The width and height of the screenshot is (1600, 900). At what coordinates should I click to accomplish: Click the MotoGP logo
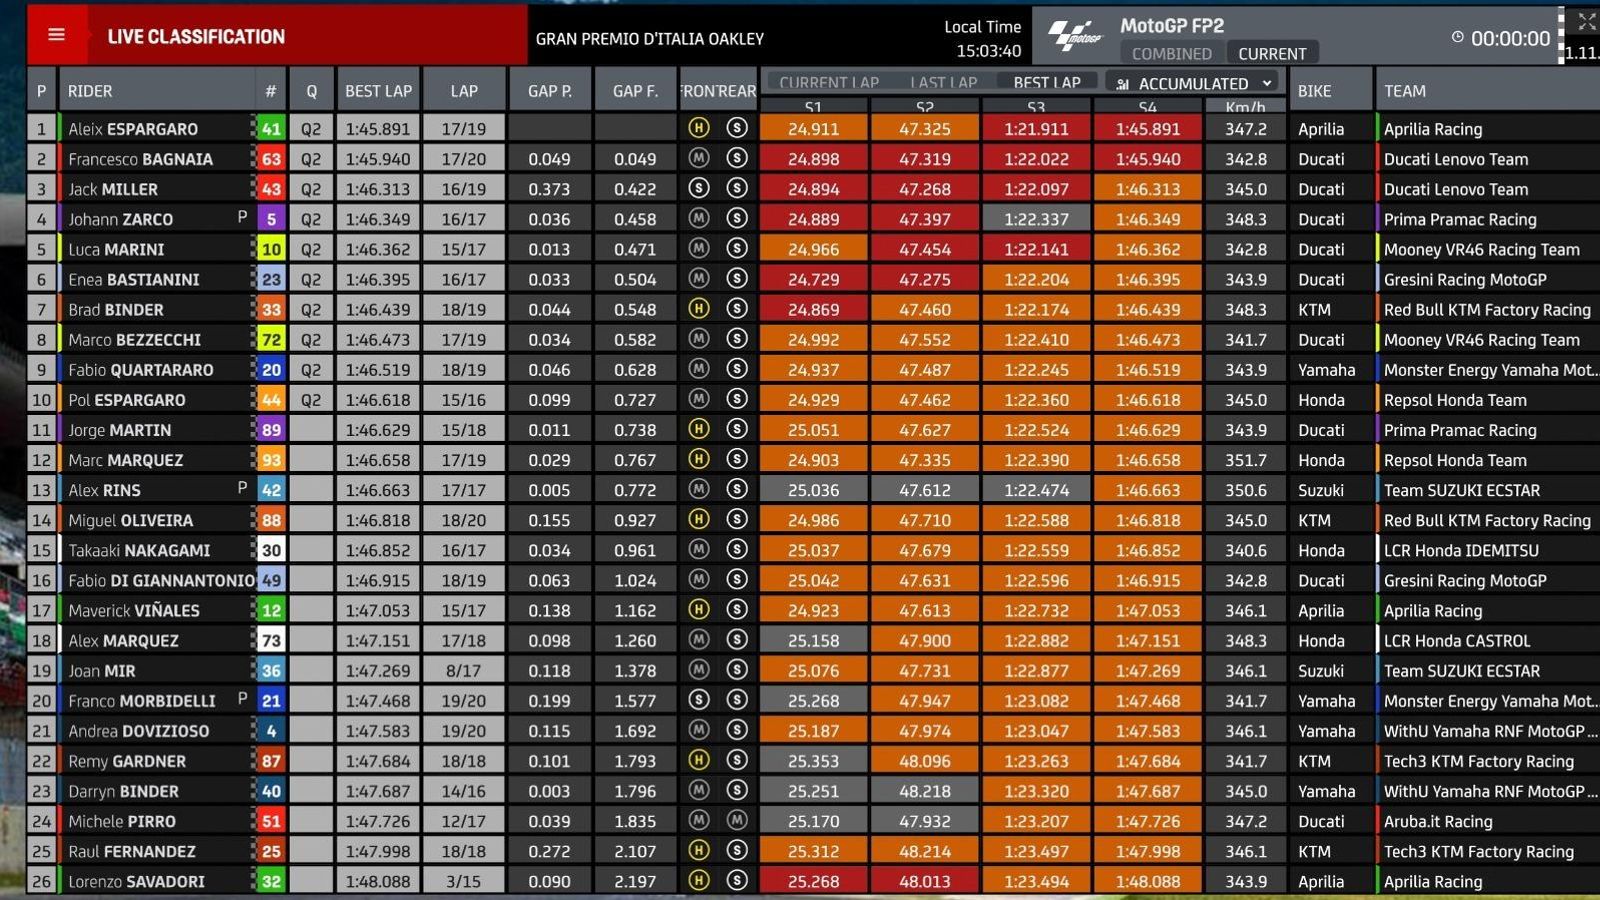(x=1074, y=37)
